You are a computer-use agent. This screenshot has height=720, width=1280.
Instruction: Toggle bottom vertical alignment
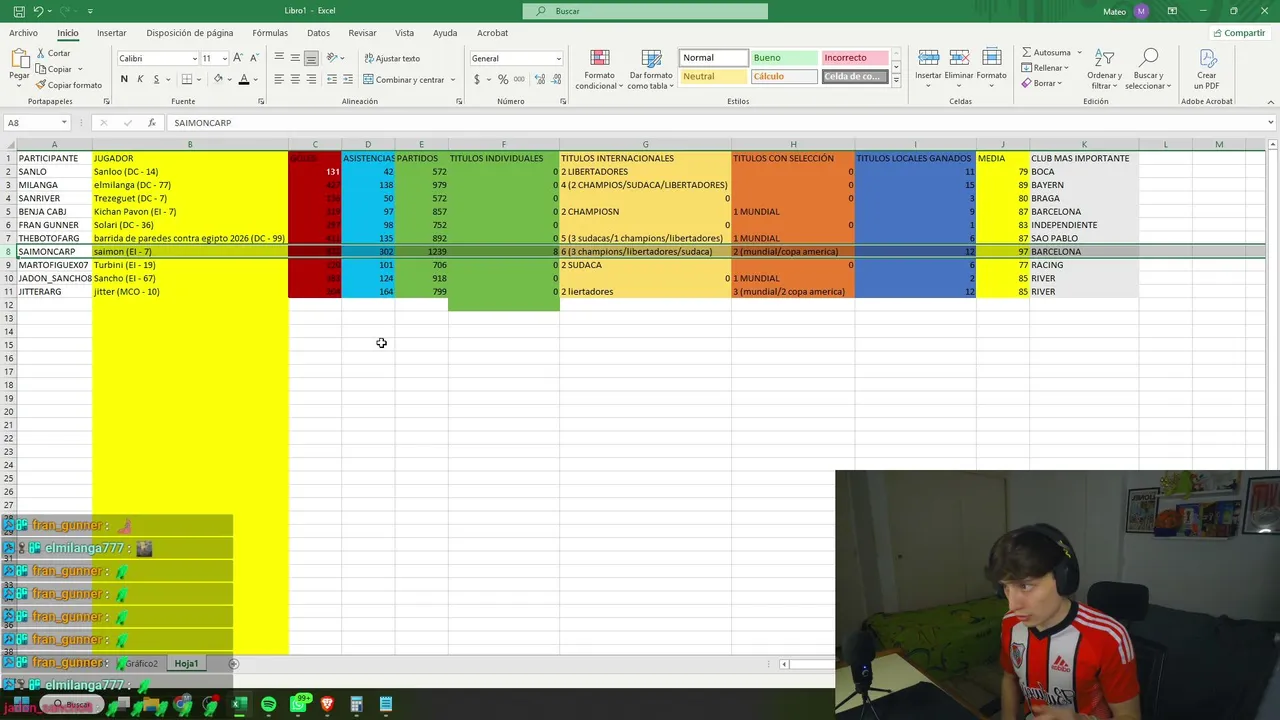coord(311,58)
